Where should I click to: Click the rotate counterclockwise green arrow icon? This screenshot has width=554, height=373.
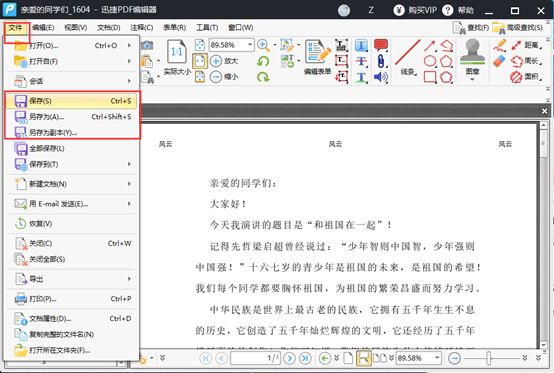click(263, 61)
